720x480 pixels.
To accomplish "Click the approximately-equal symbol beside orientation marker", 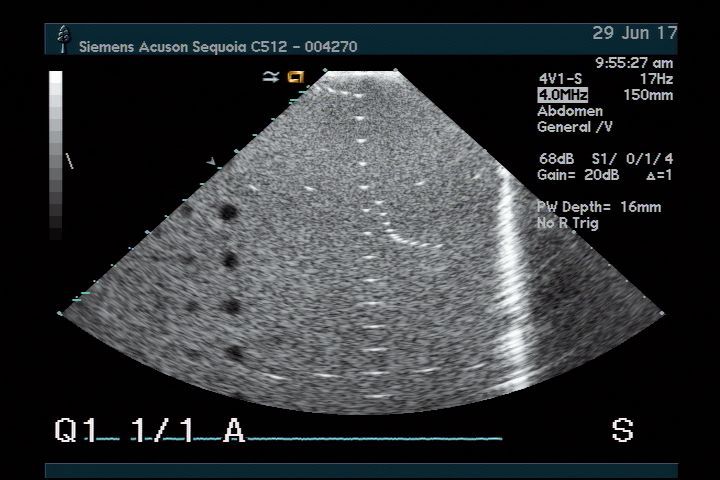I will coord(271,76).
